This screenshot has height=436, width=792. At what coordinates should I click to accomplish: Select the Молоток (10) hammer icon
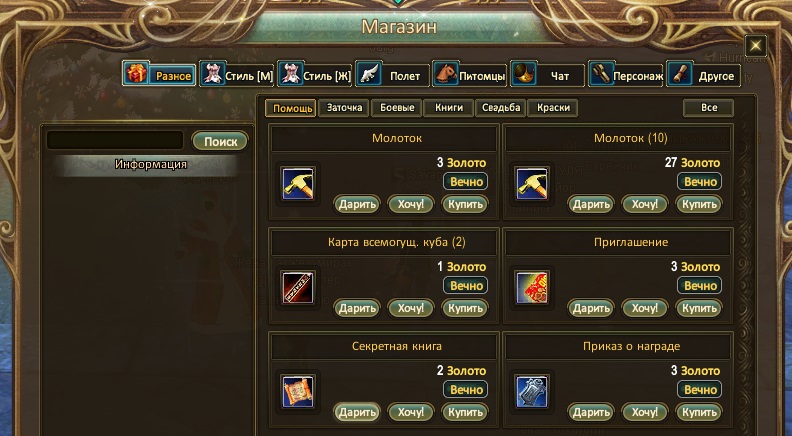(532, 183)
